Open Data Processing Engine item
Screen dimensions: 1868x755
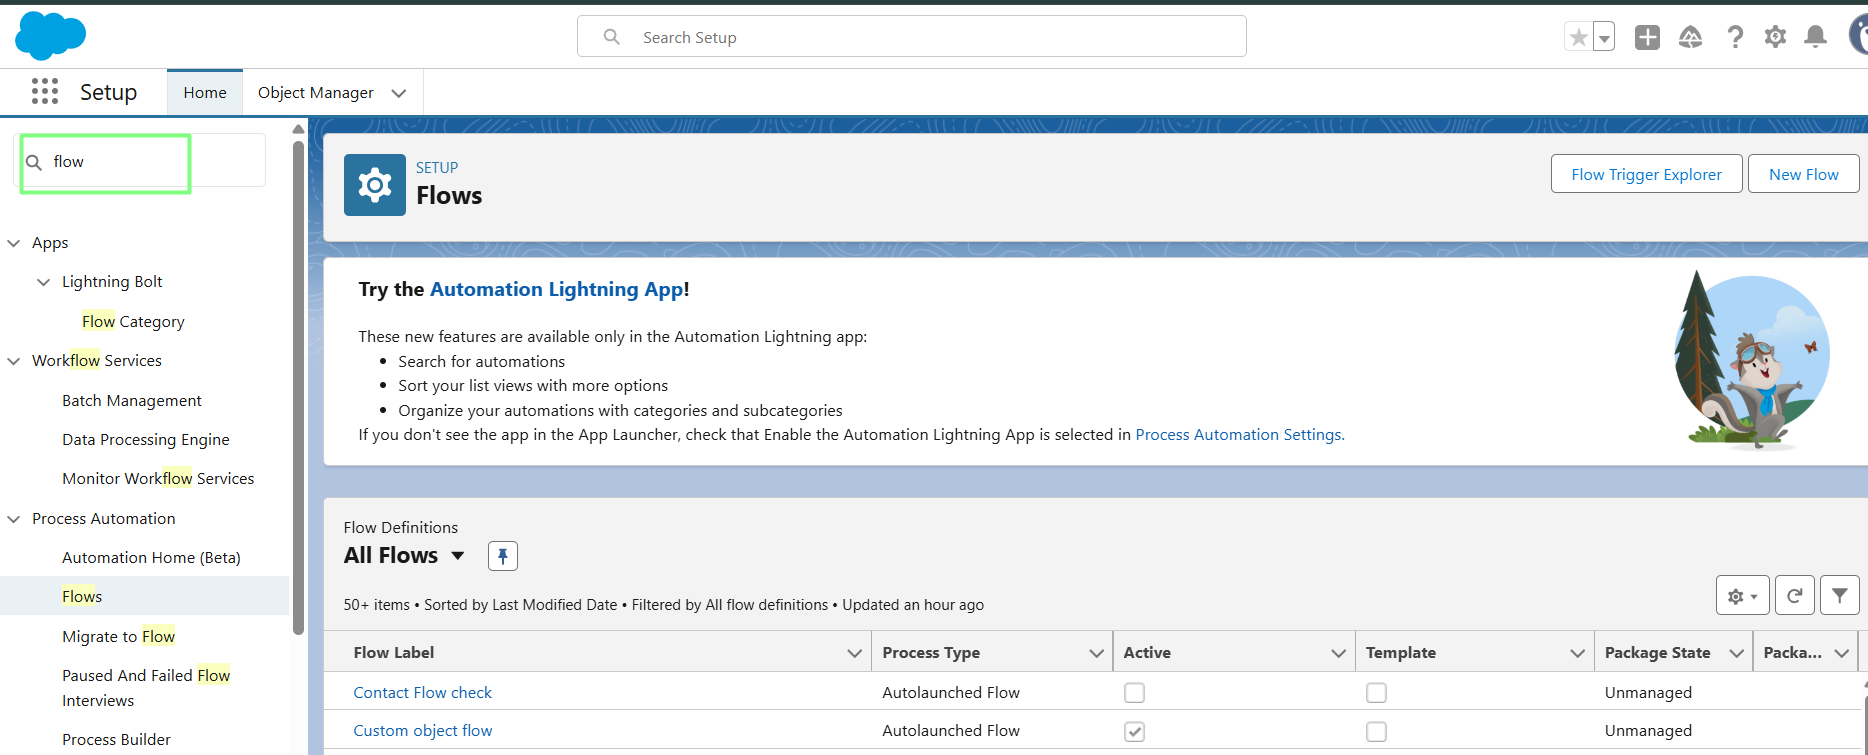[146, 439]
